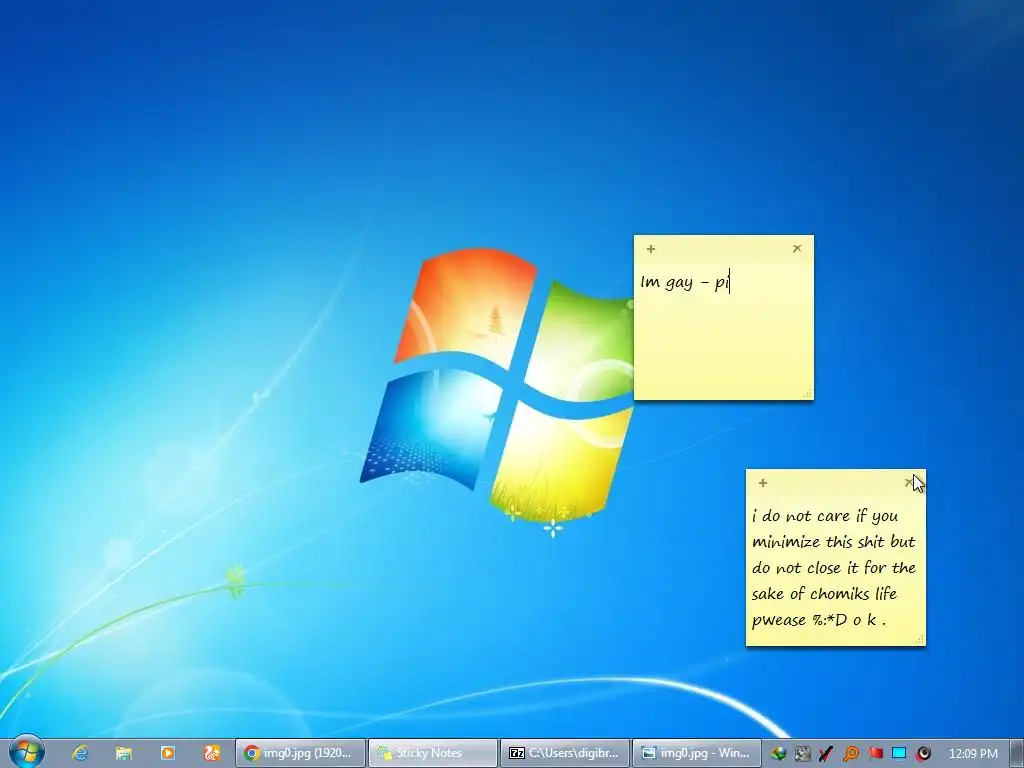Open the Windows Start menu orb
Image resolution: width=1024 pixels, height=768 pixels.
26,752
